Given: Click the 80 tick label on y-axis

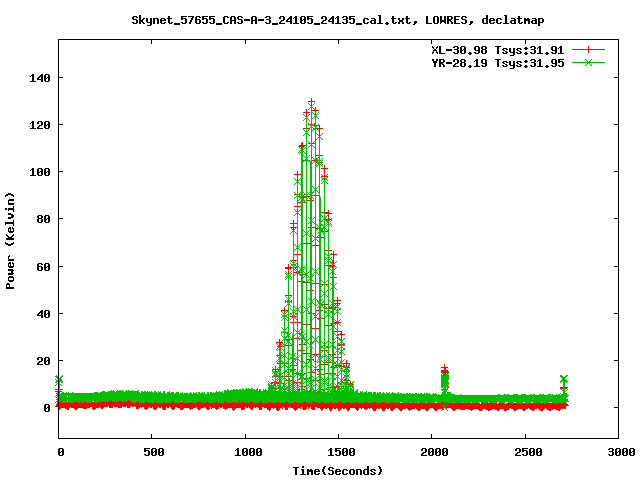Looking at the screenshot, I should tap(43, 219).
